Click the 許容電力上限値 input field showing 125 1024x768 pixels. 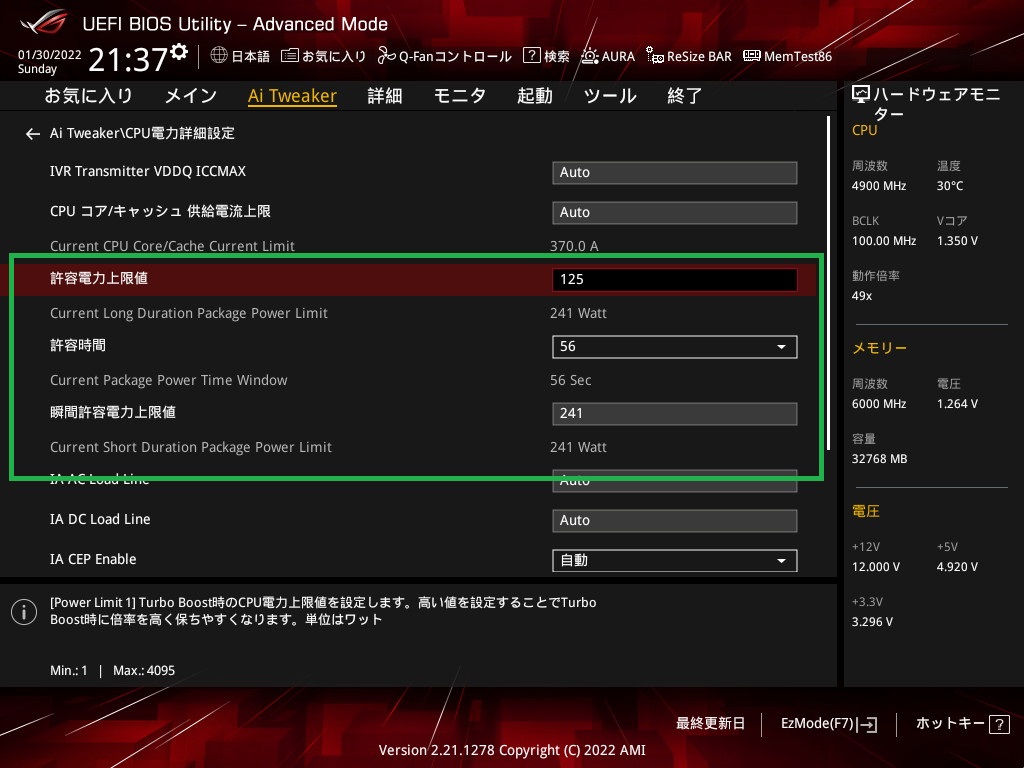pos(674,280)
